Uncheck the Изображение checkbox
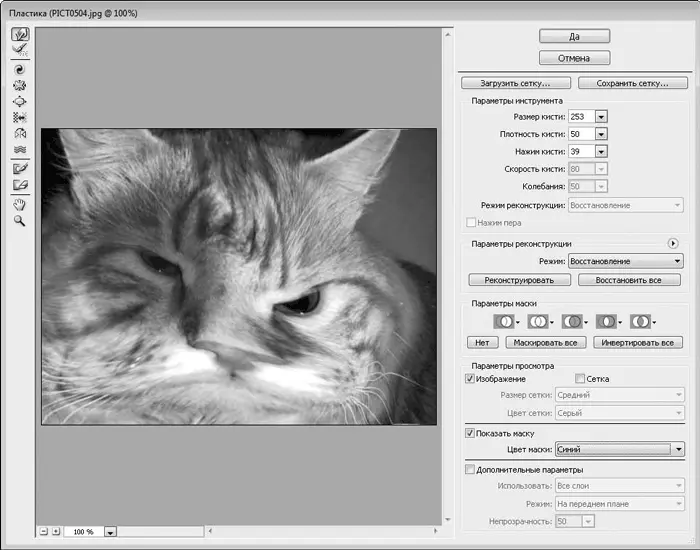This screenshot has height=550, width=700. (x=471, y=379)
